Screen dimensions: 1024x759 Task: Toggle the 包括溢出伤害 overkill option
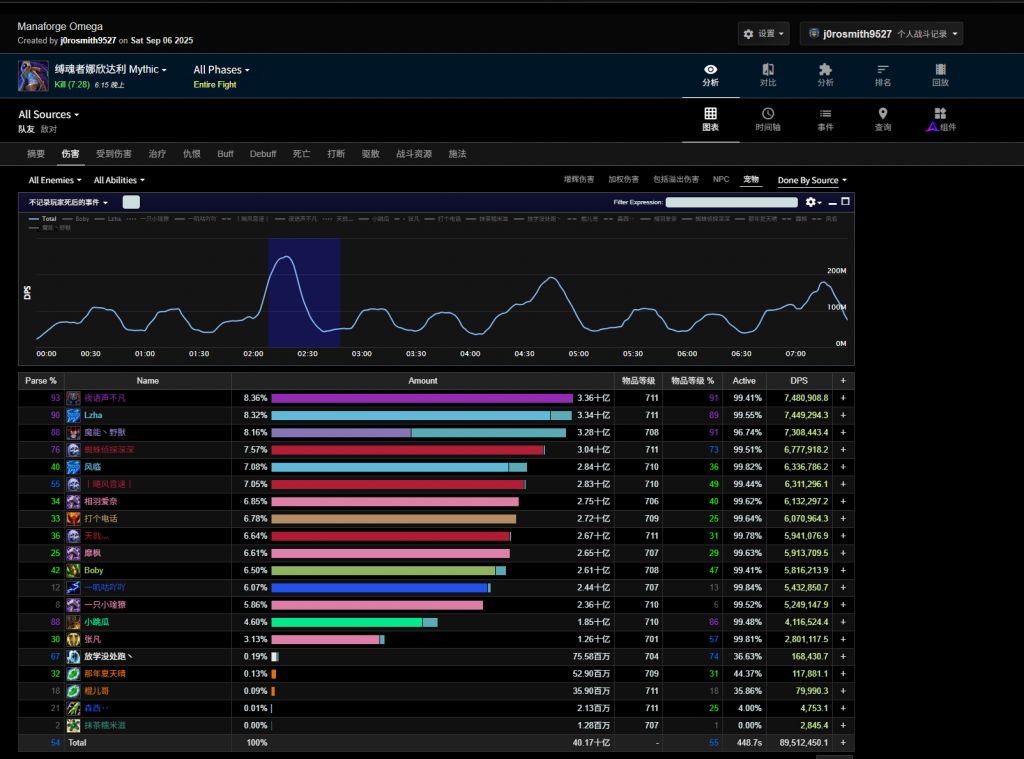click(x=675, y=180)
